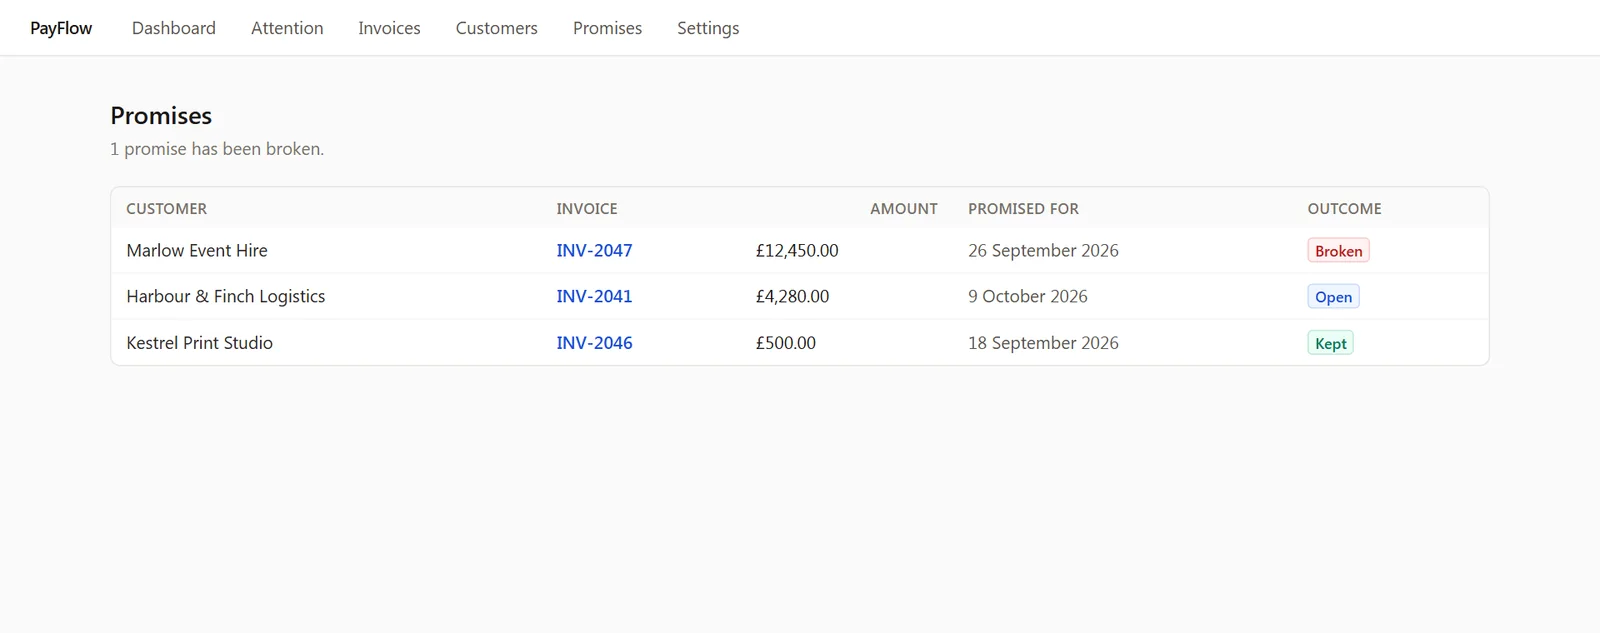
Task: Open the Dashboard nav item
Action: [x=174, y=28]
